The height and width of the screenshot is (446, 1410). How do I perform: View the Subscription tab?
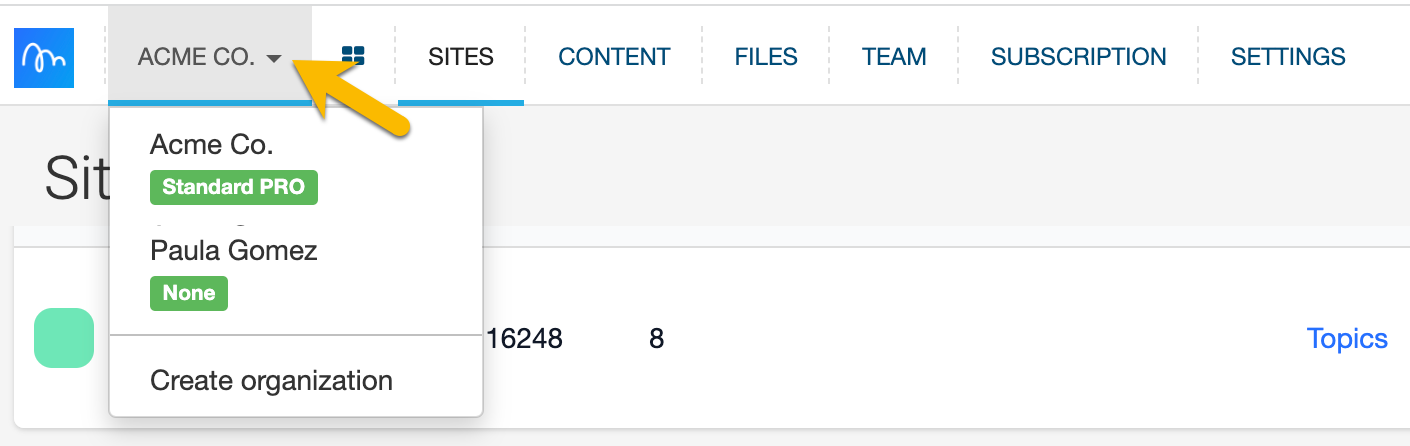(x=1078, y=57)
